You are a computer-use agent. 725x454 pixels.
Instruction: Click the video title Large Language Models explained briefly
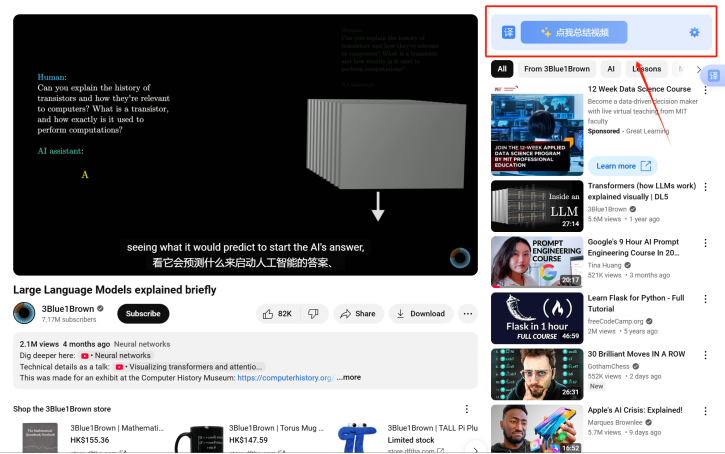115,290
